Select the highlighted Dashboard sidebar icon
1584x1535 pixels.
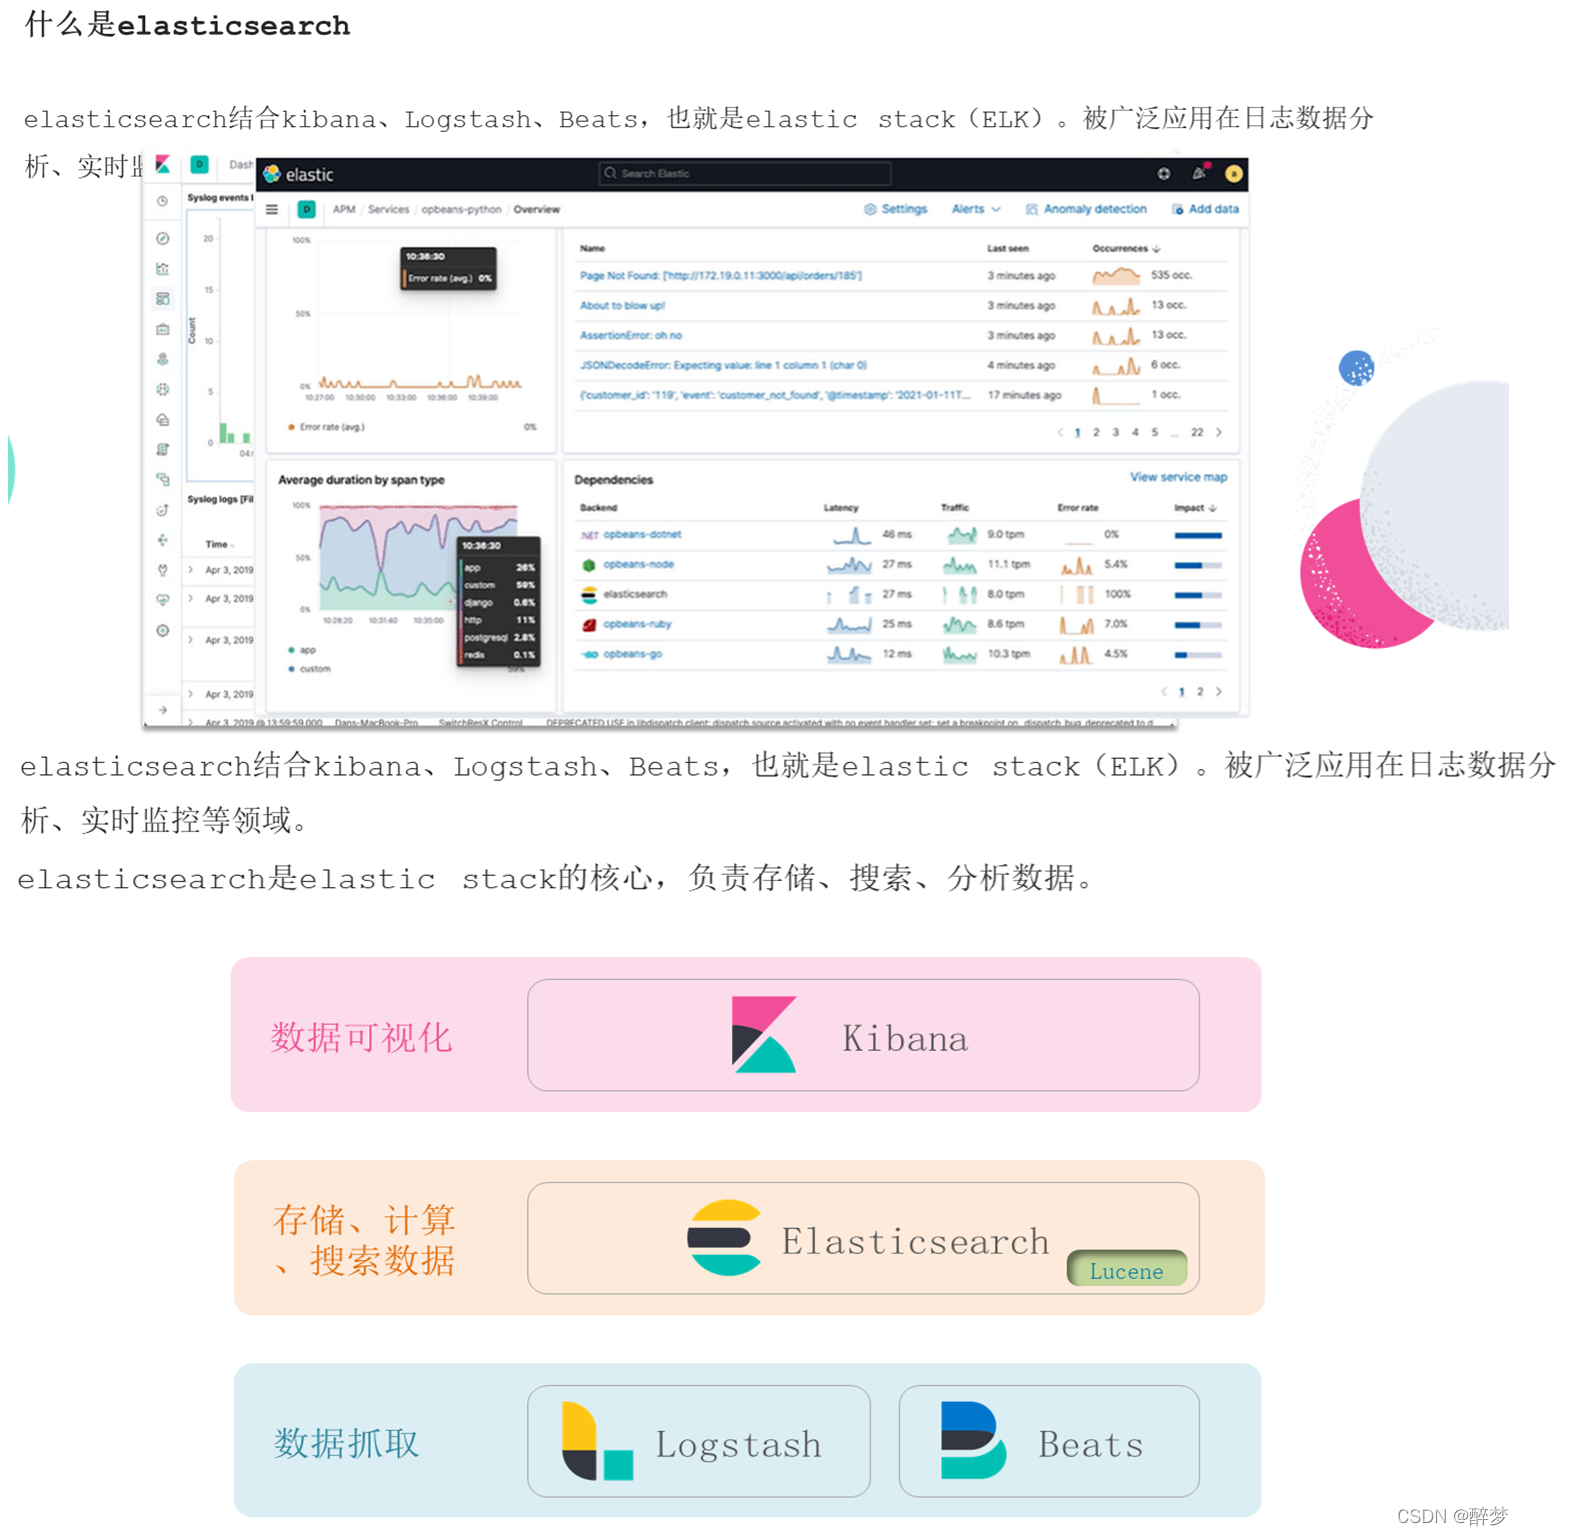[x=162, y=299]
